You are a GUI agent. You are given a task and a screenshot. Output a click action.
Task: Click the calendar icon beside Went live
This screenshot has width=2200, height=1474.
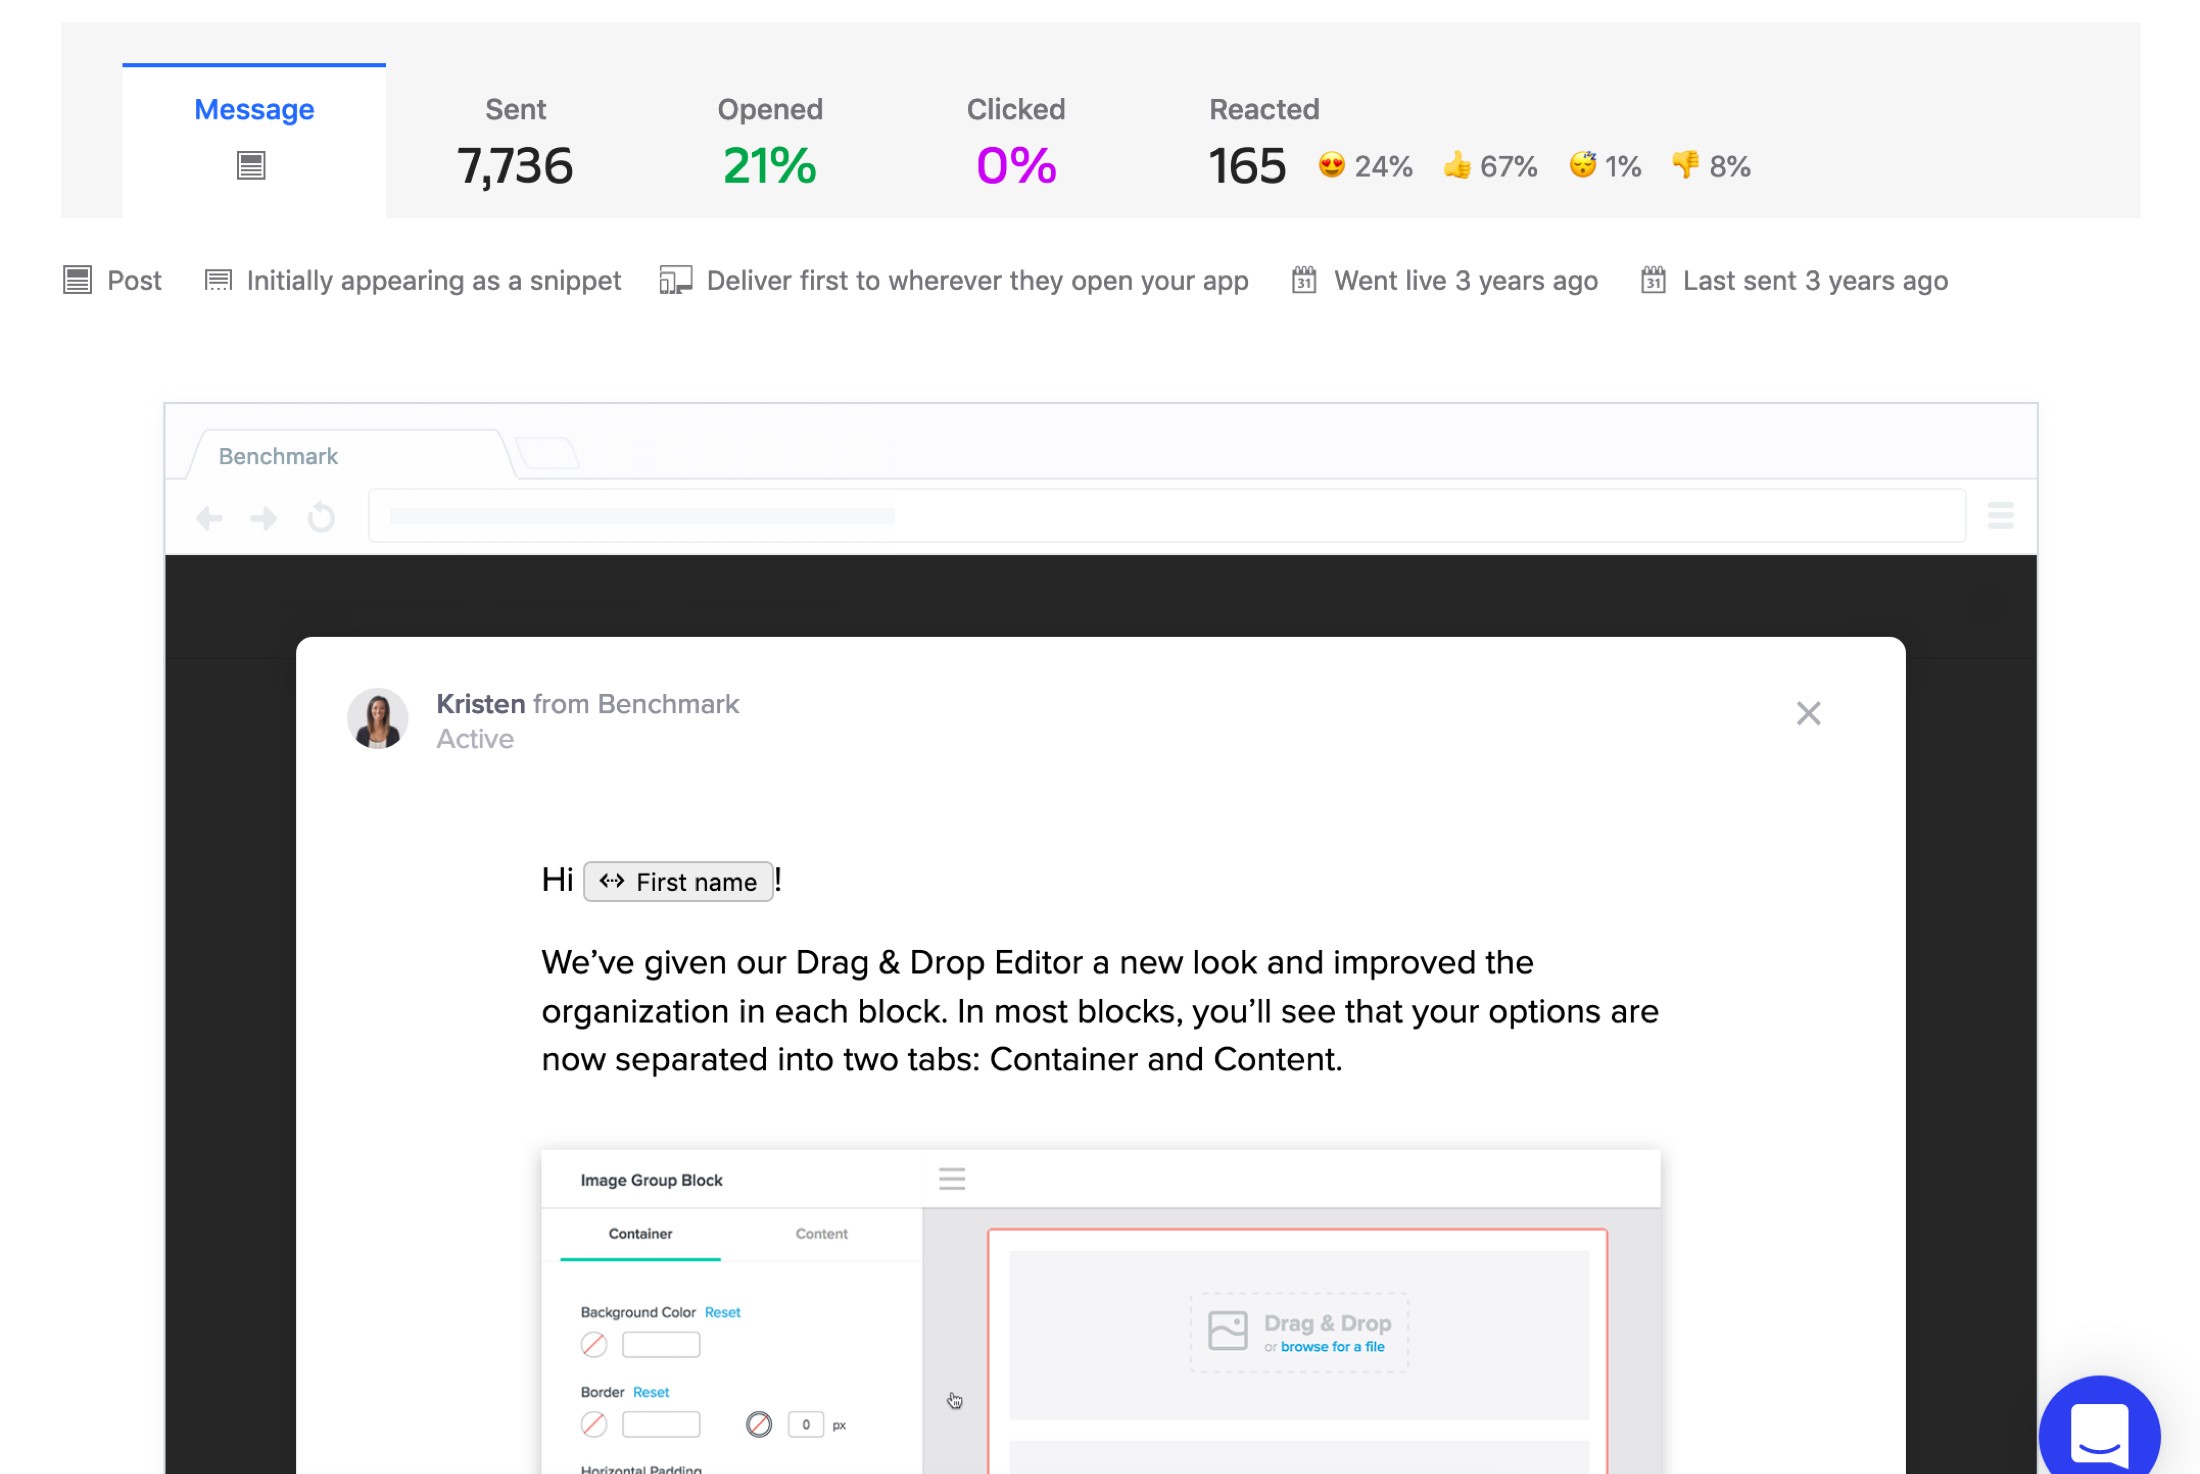click(1304, 280)
